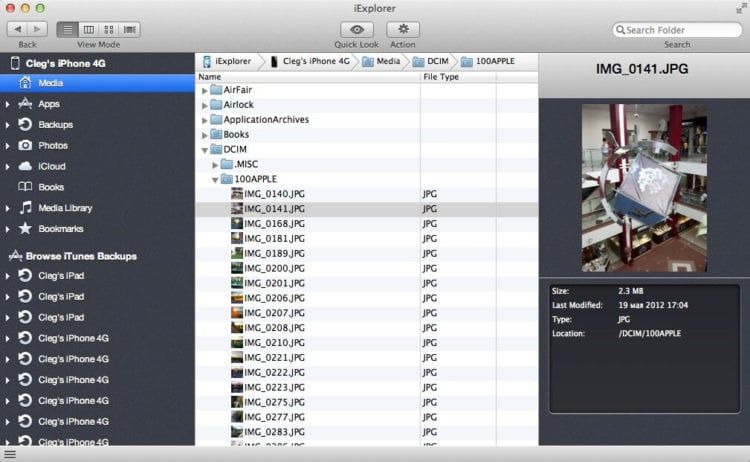Switch to list view mode
Image resolution: width=750 pixels, height=462 pixels.
(x=67, y=30)
